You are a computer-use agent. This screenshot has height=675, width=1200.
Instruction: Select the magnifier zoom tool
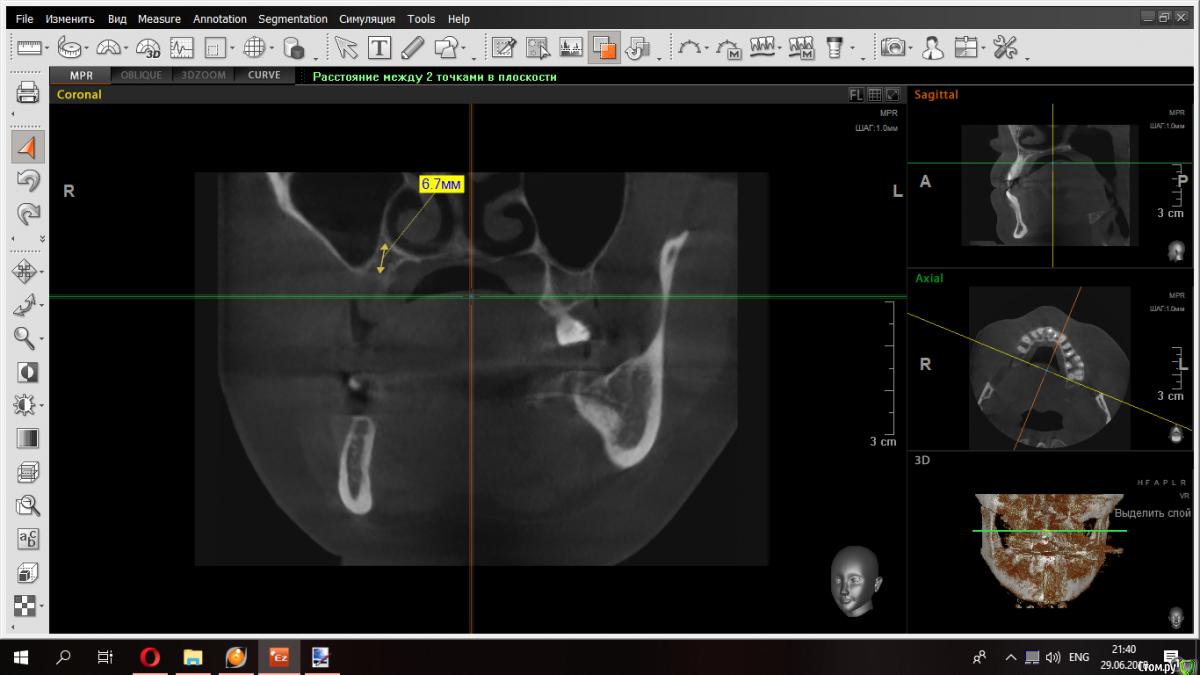[x=25, y=338]
